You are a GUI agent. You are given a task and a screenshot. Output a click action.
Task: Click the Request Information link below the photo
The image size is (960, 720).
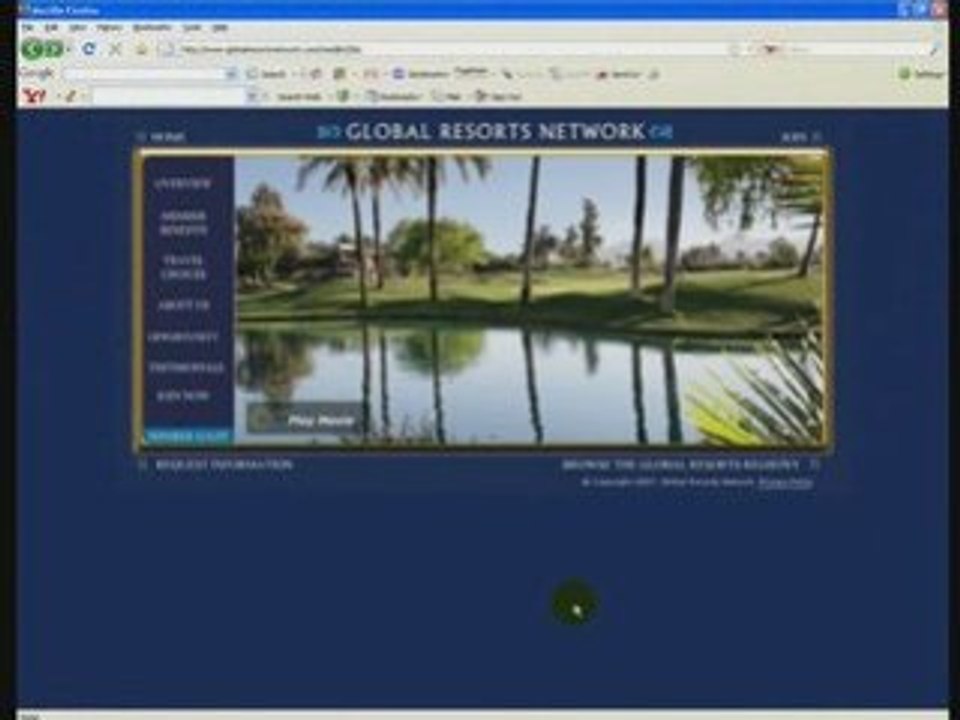point(223,465)
